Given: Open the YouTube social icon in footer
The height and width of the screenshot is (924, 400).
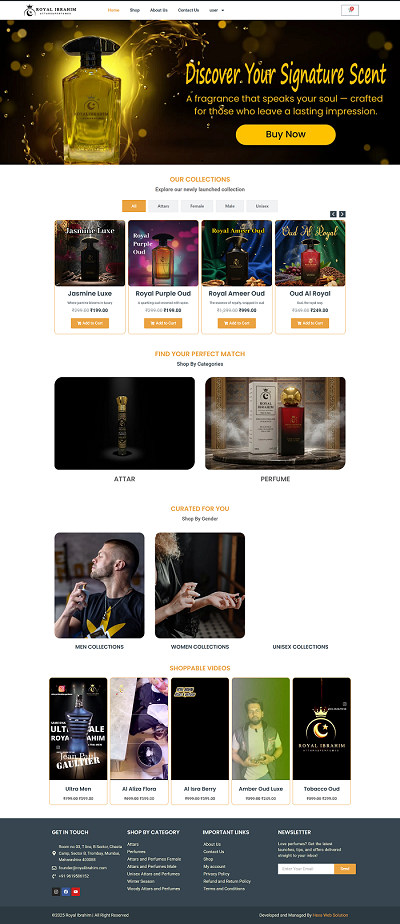Looking at the screenshot, I should pos(75,892).
